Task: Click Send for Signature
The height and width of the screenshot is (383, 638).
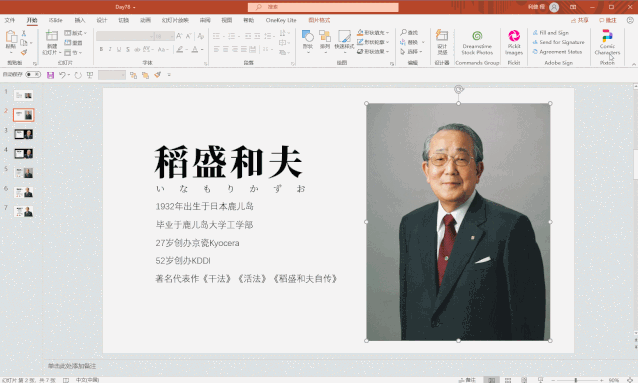Action: point(558,42)
